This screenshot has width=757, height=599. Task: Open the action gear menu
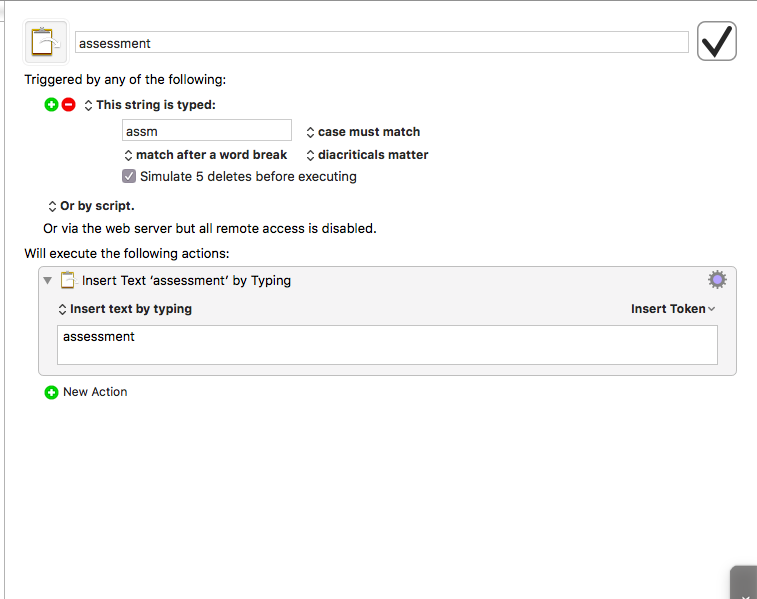[717, 280]
